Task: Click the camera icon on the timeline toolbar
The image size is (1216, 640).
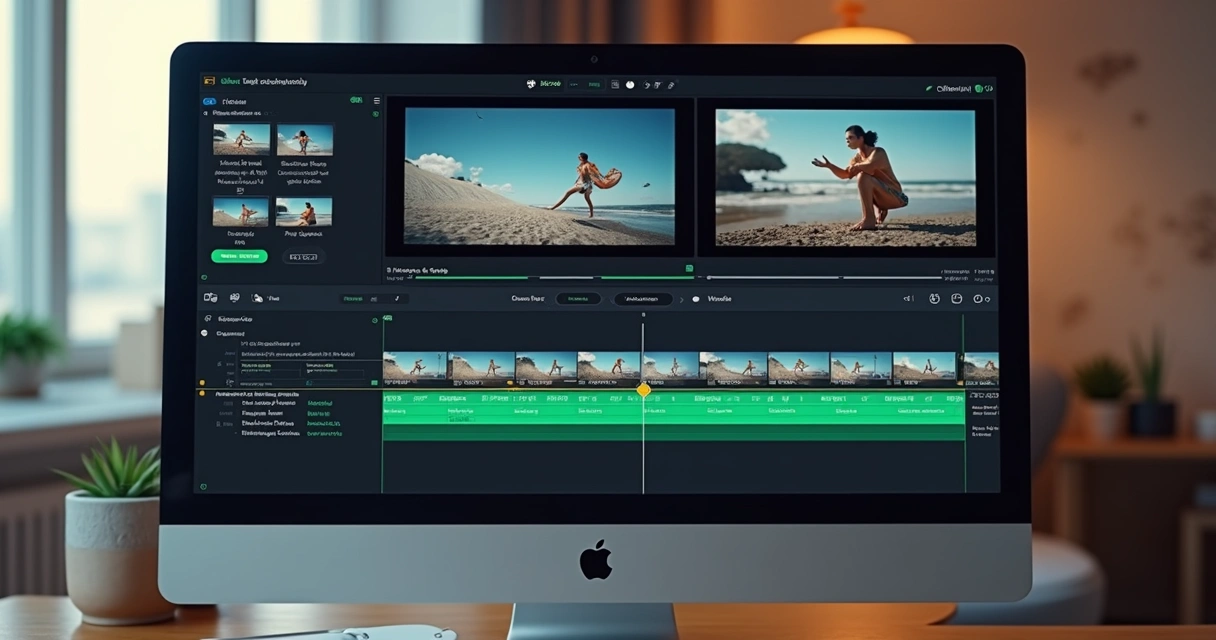Action: click(x=235, y=298)
